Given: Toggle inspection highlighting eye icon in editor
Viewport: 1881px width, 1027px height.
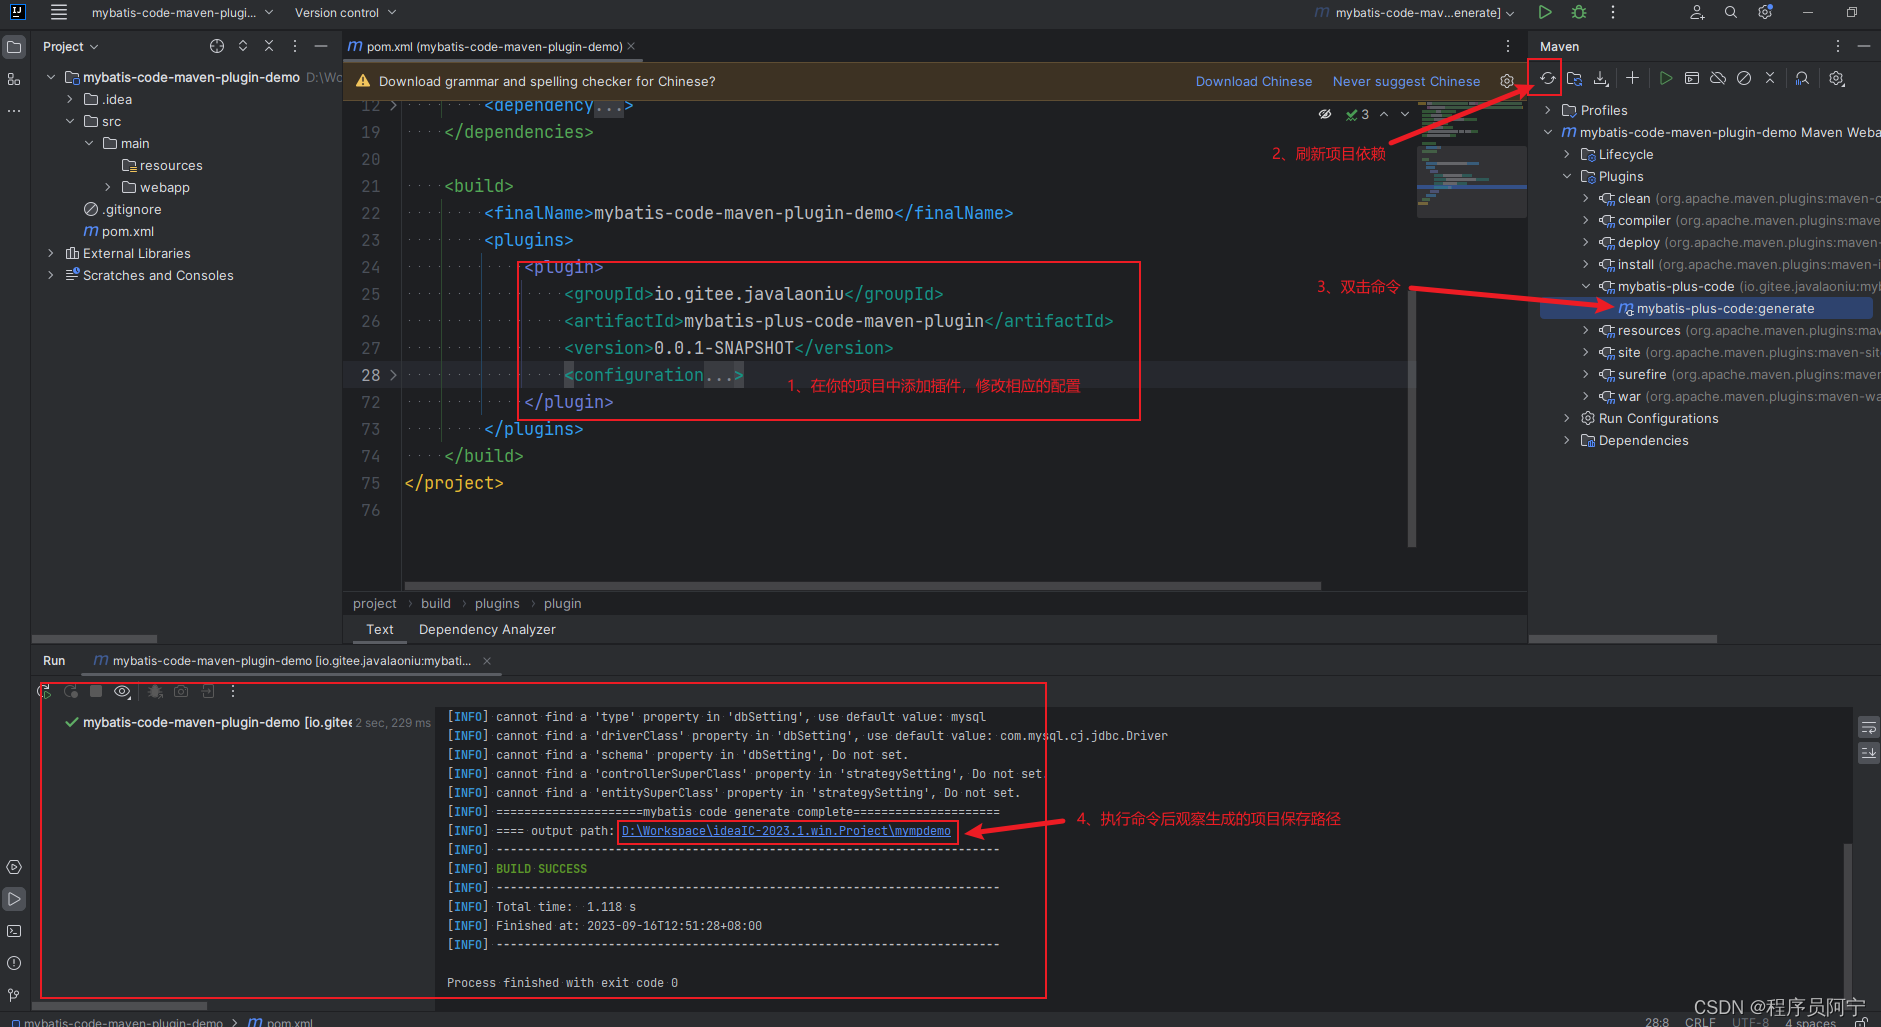Looking at the screenshot, I should point(1325,114).
